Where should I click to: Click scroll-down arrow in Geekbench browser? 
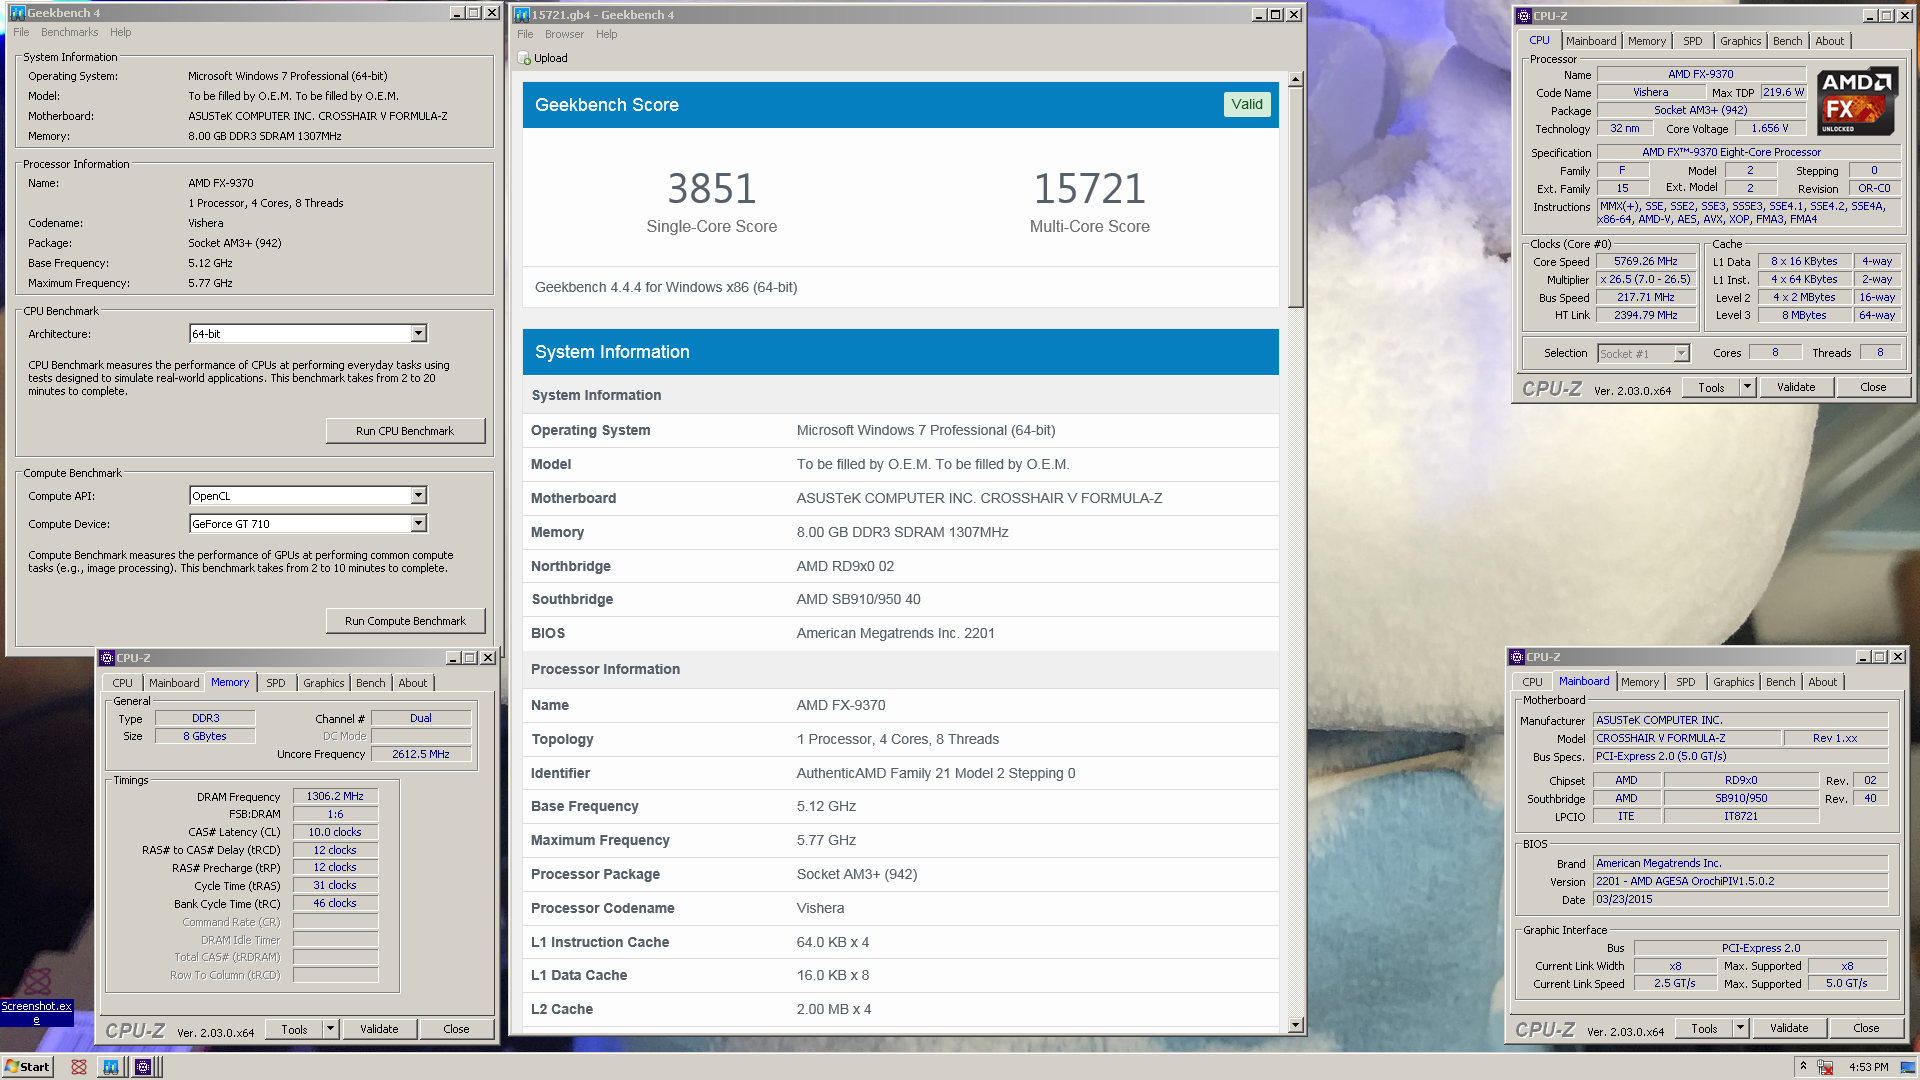tap(1296, 1025)
